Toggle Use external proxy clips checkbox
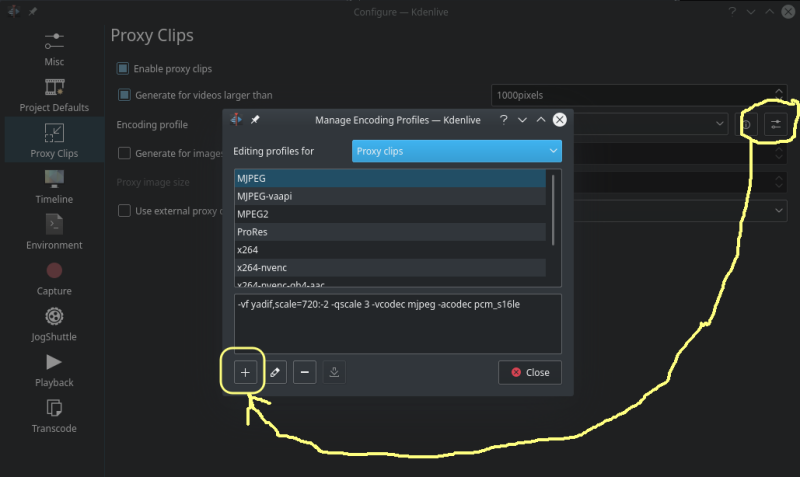 [124, 211]
